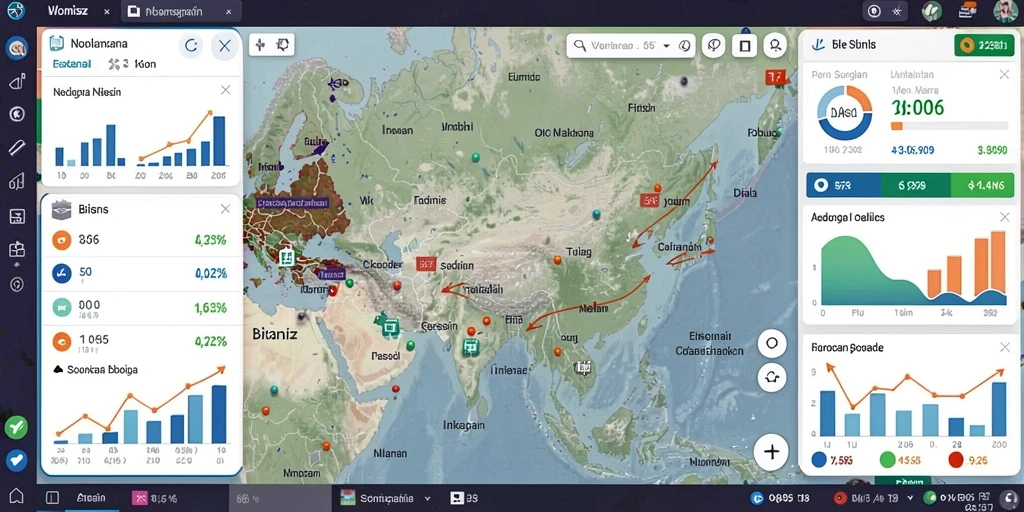The height and width of the screenshot is (512, 1024).
Task: Dismiss the Ferocan Seoade chart card
Action: coord(1004,347)
